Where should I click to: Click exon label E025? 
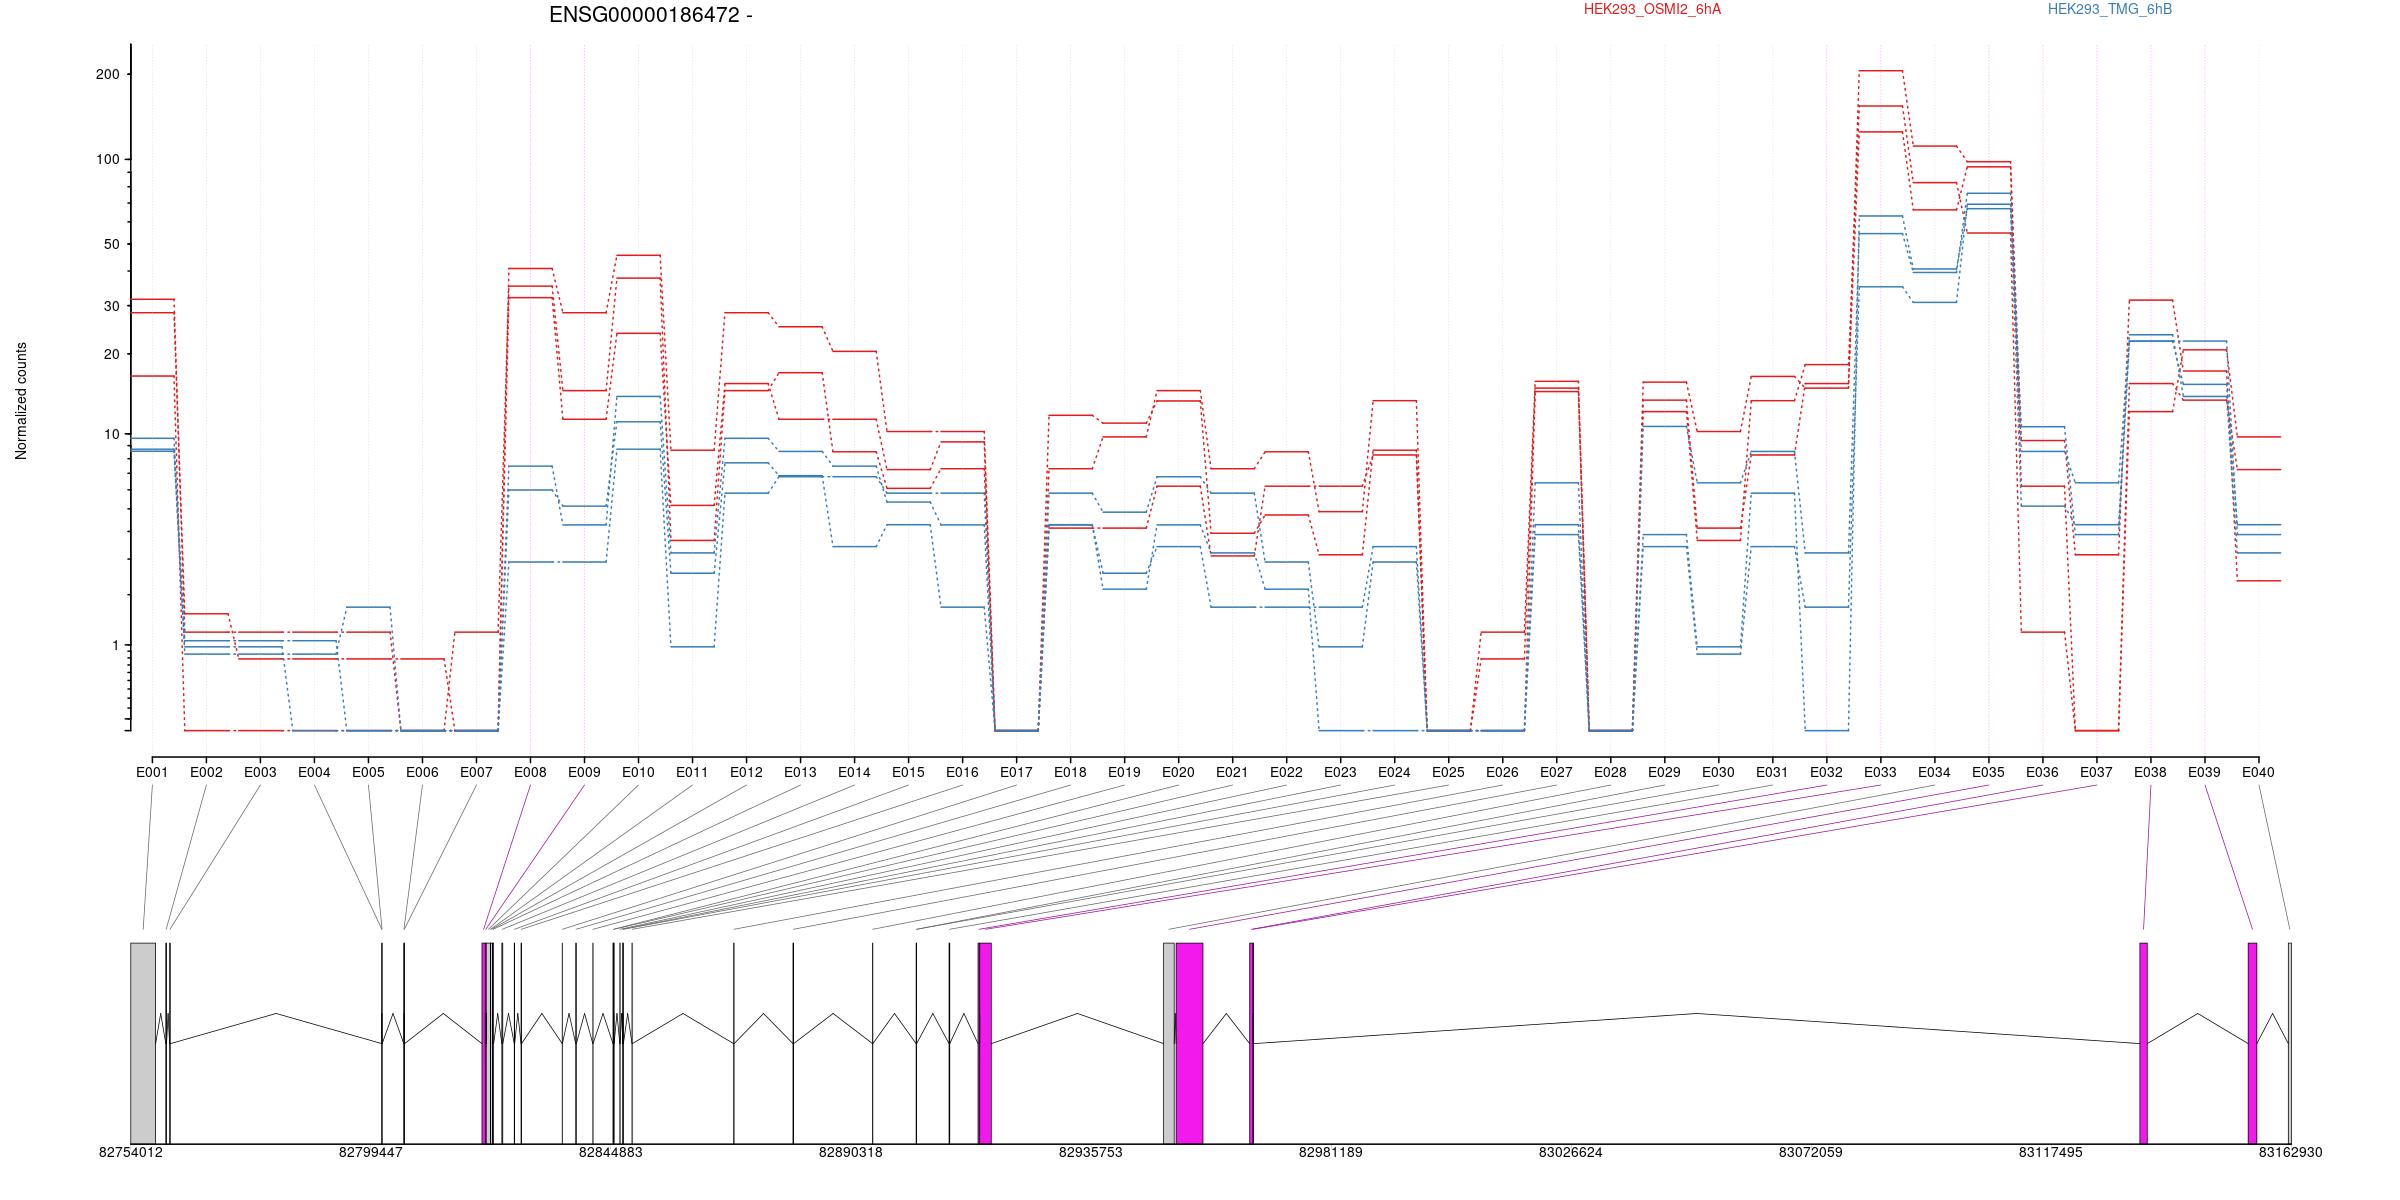pyautogui.click(x=1448, y=772)
